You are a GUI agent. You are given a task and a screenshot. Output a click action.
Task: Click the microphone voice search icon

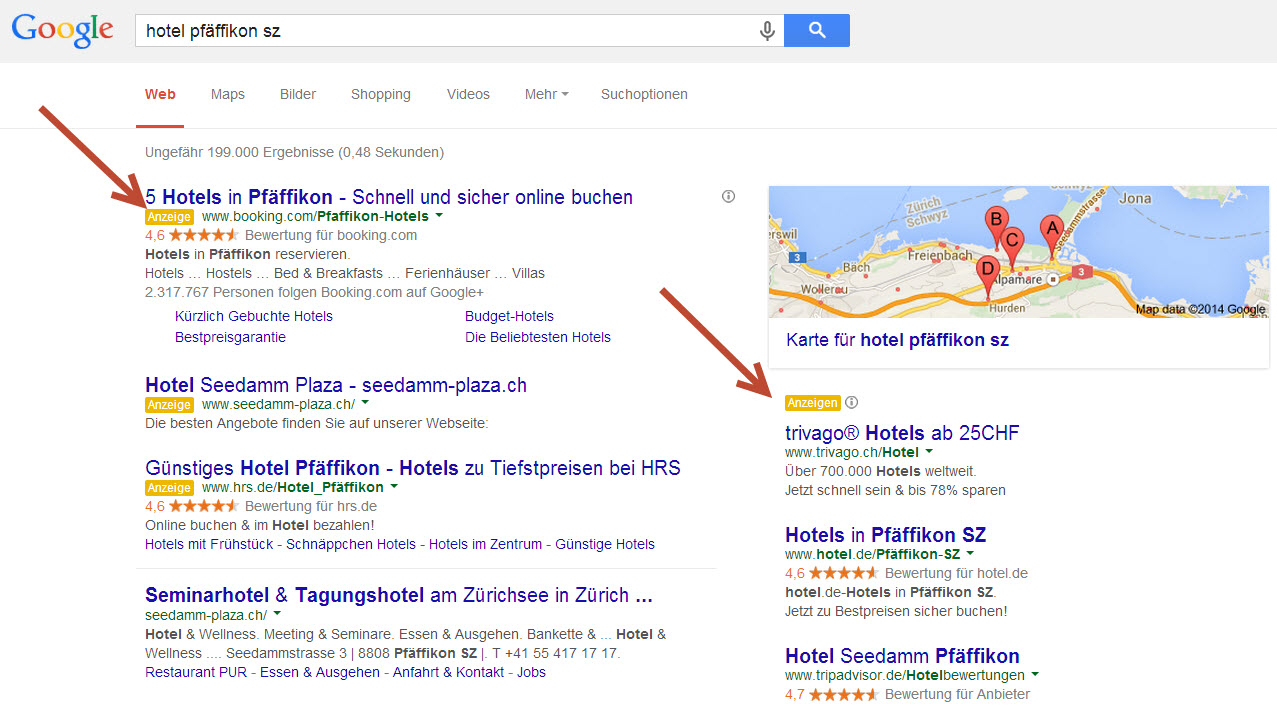[x=767, y=31]
